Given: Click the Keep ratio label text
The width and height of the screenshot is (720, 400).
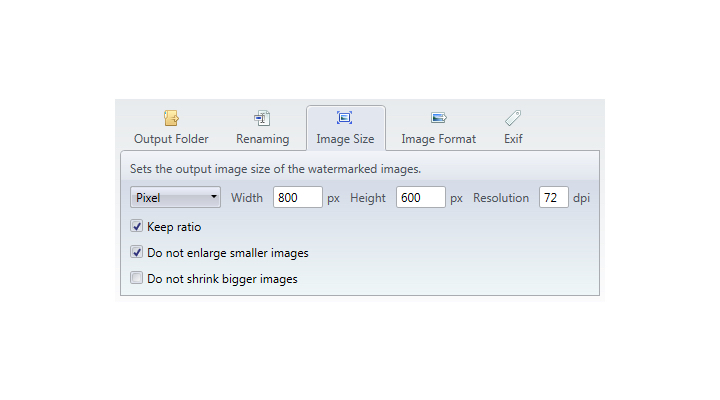Looking at the screenshot, I should pyautogui.click(x=174, y=227).
